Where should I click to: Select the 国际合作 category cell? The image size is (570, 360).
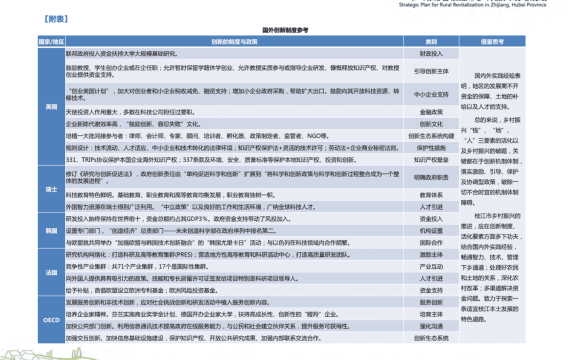point(431,243)
